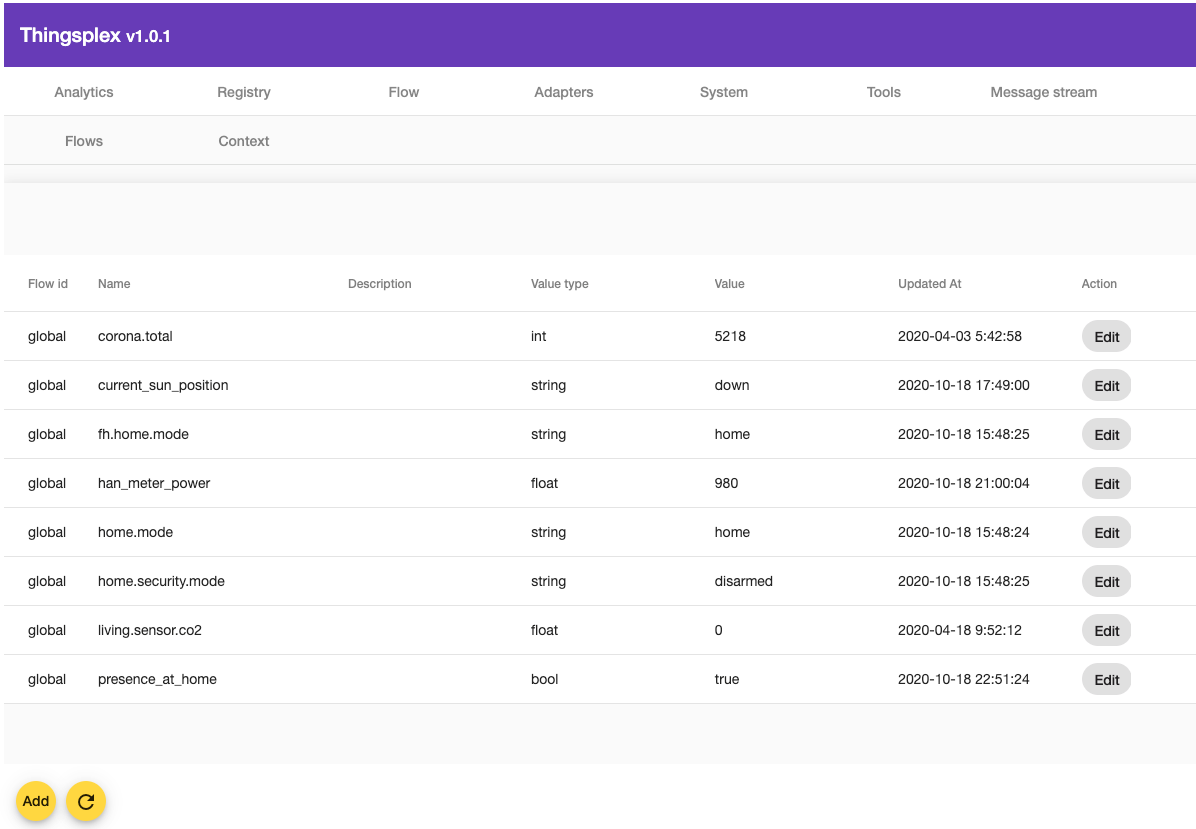Screen dimensions: 1196x829
Task: Click the 'float' type of living.sensor.co2
Action: click(545, 630)
